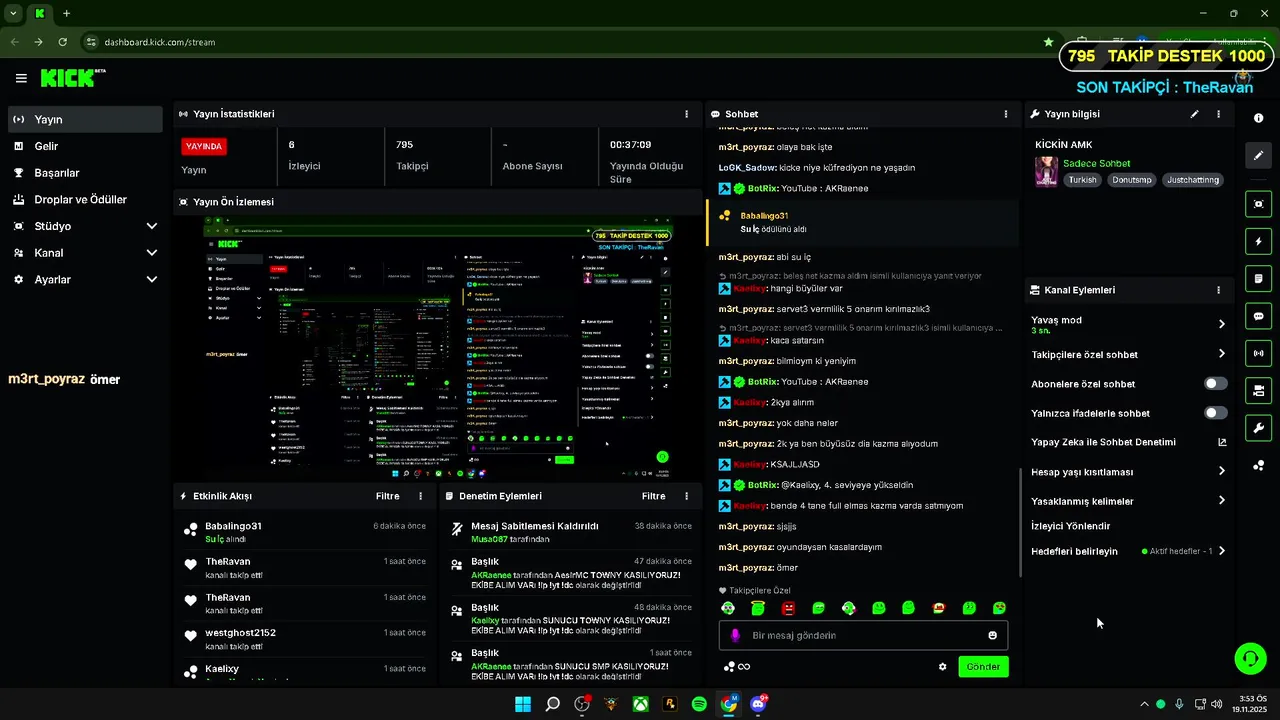Click the pencil edit-layout icon in right sidebar
The height and width of the screenshot is (720, 1280).
(x=1258, y=156)
